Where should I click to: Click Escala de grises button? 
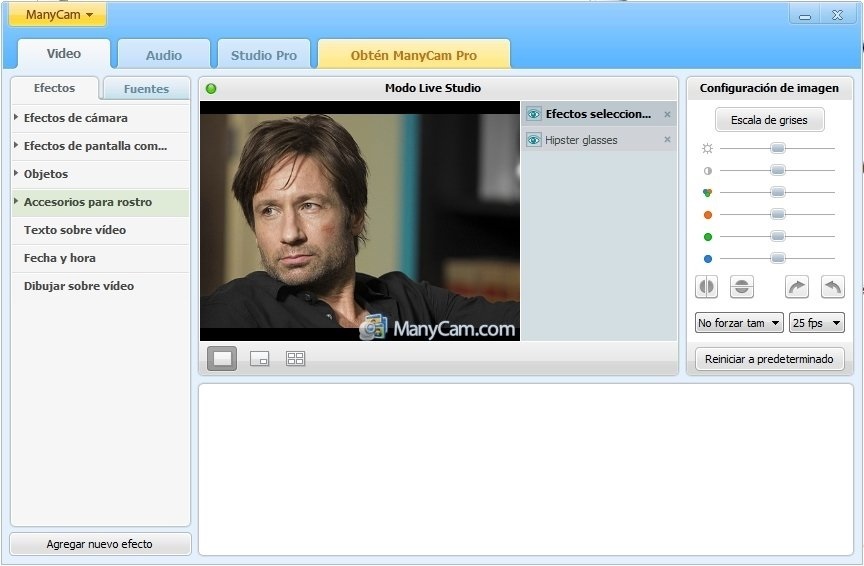(769, 120)
